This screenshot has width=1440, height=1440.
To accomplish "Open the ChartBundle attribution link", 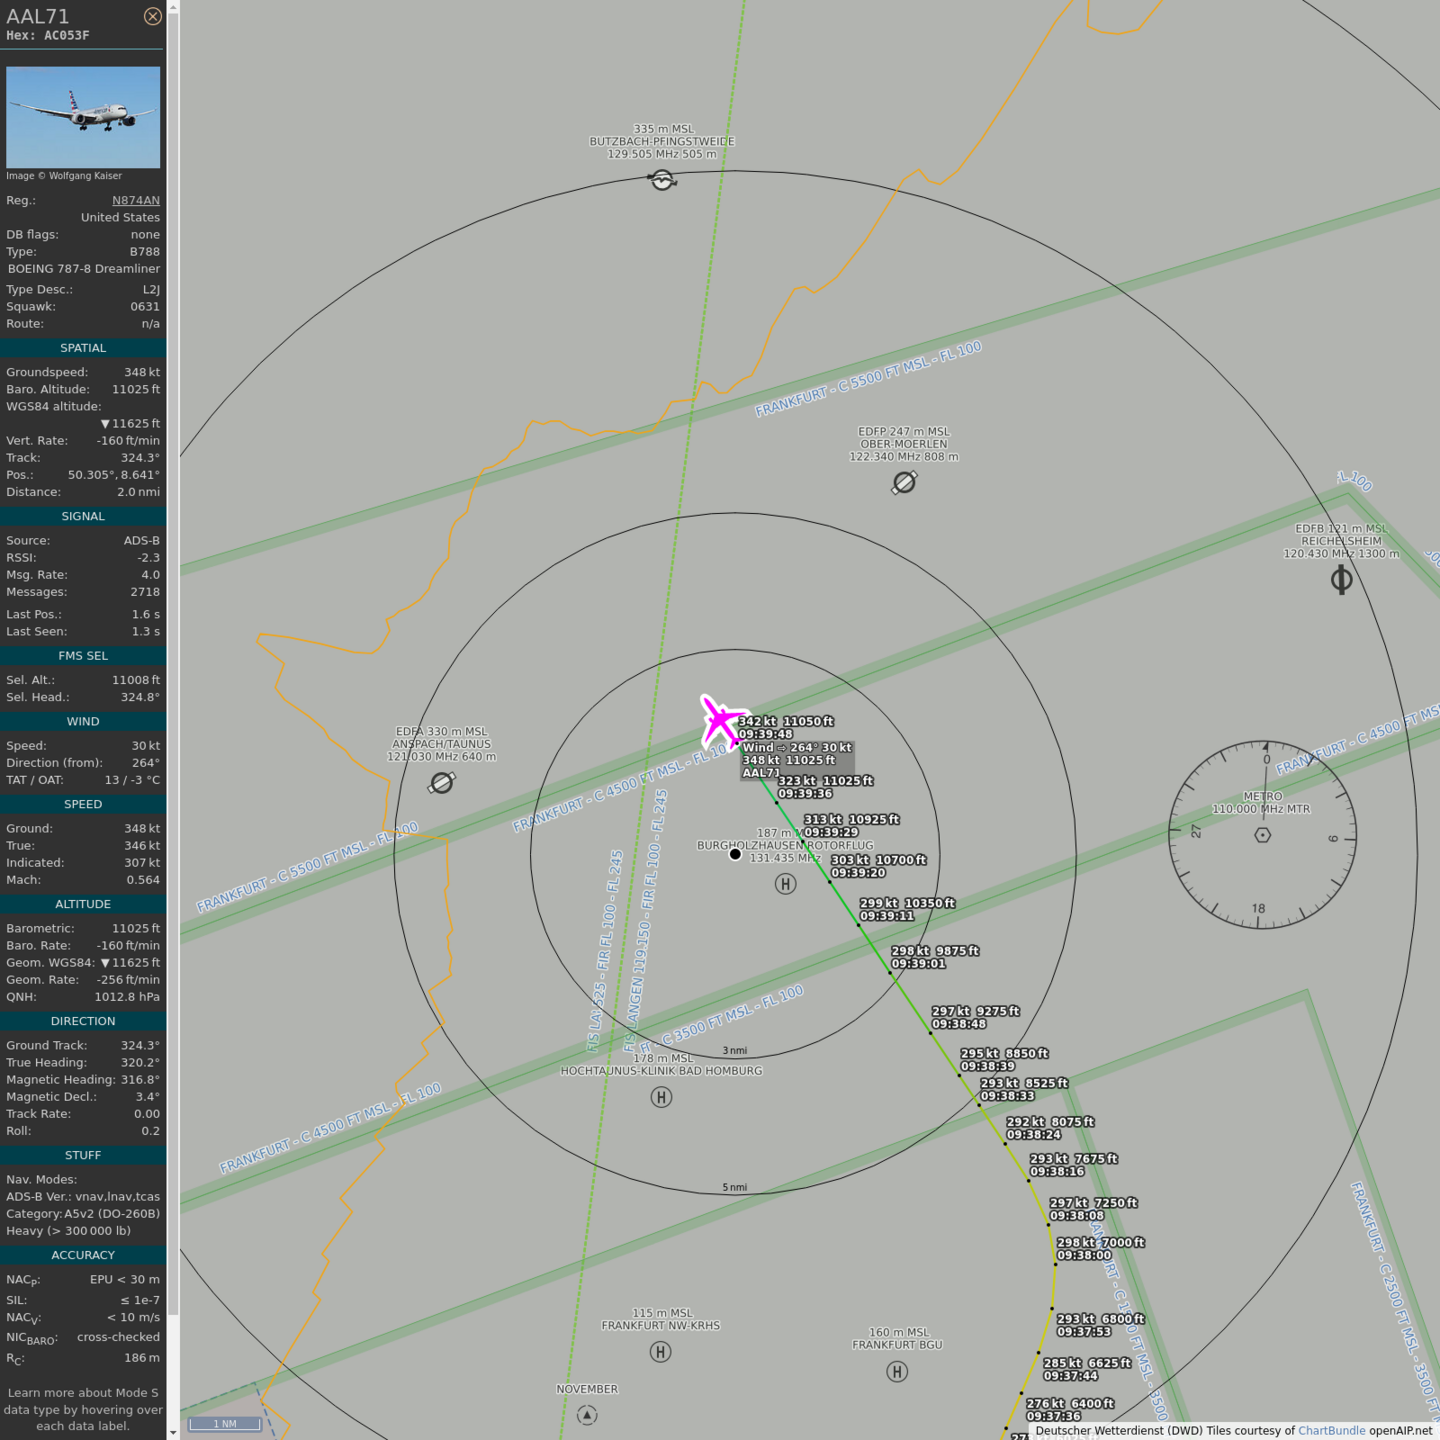I will (x=1331, y=1431).
